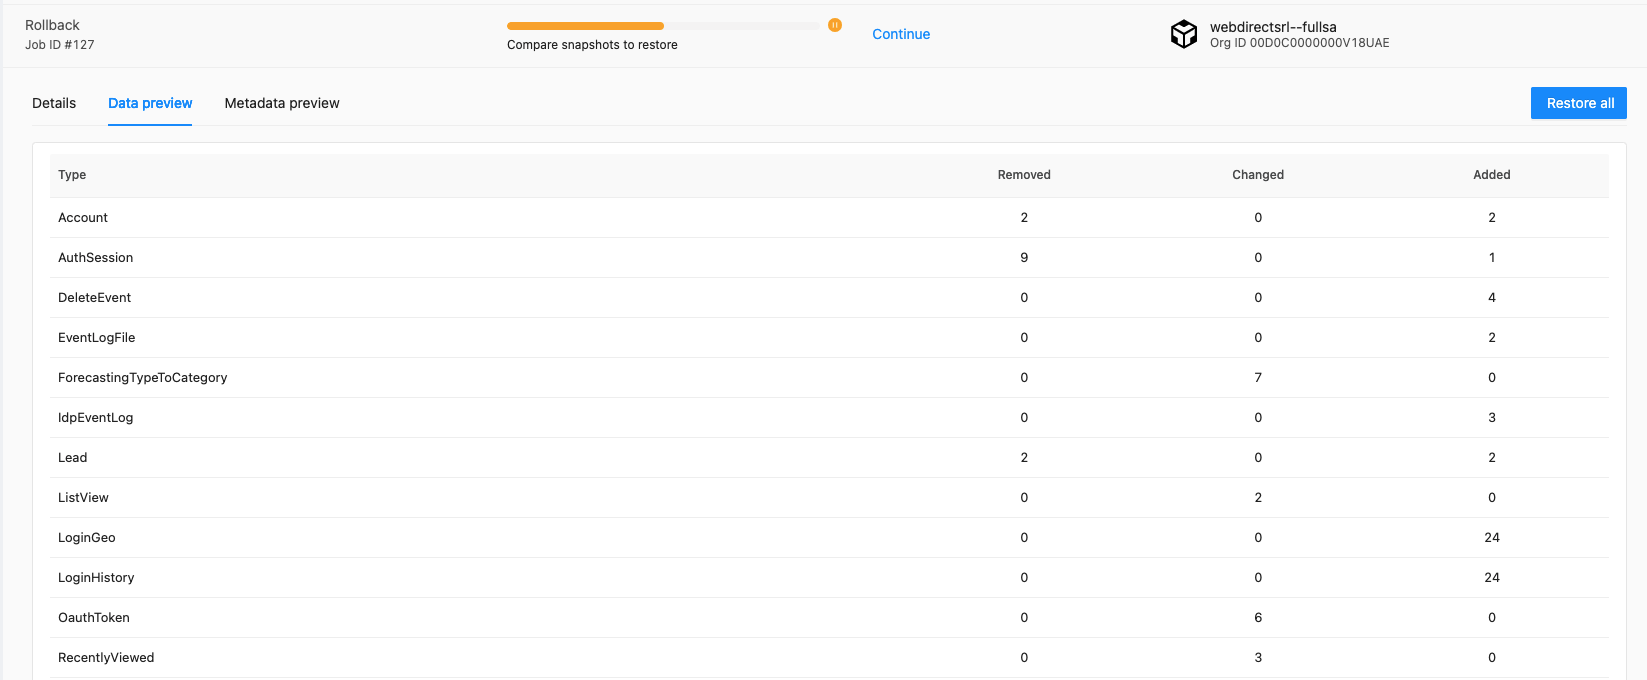This screenshot has width=1647, height=680.
Task: Sort by the Type column header
Action: point(72,175)
